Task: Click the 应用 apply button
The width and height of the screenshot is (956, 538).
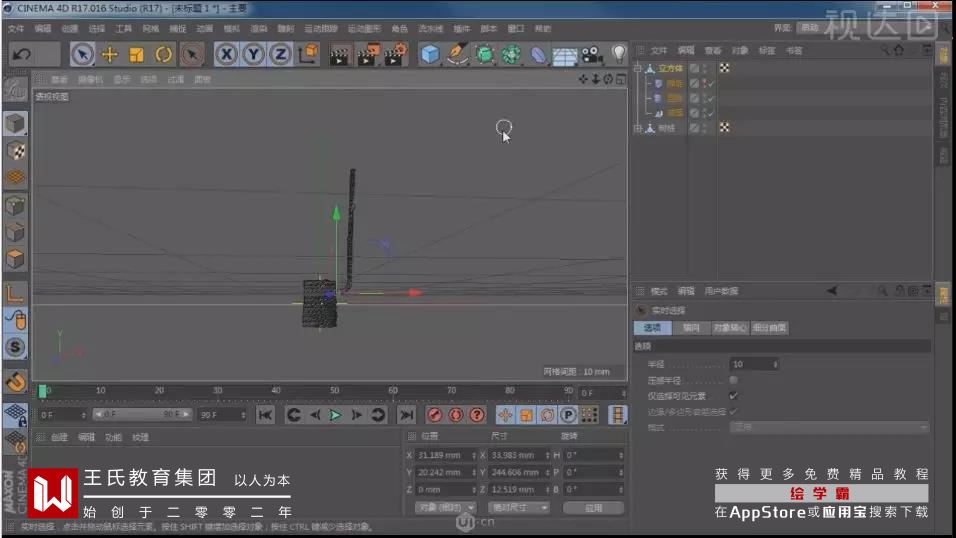Action: pyautogui.click(x=593, y=508)
